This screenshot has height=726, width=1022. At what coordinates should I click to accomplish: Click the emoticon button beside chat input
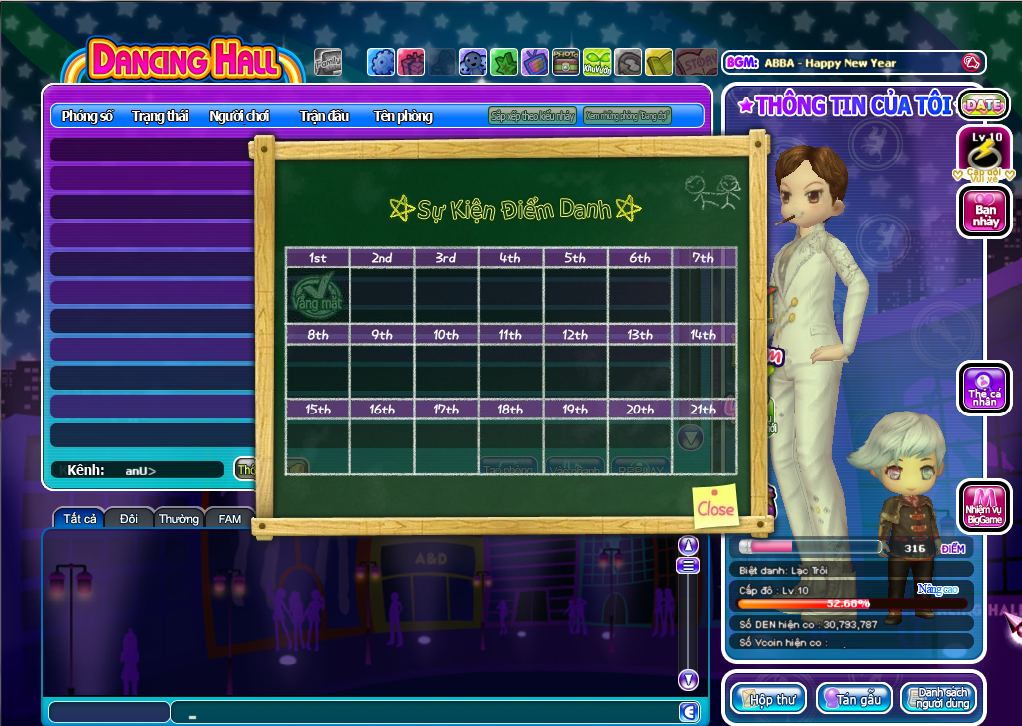pyautogui.click(x=688, y=712)
